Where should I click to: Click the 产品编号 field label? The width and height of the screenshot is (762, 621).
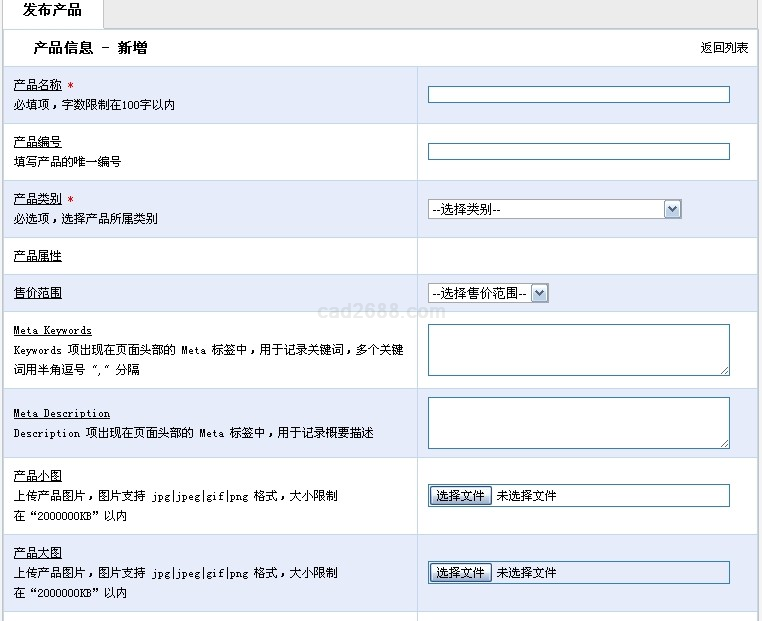coord(38,142)
